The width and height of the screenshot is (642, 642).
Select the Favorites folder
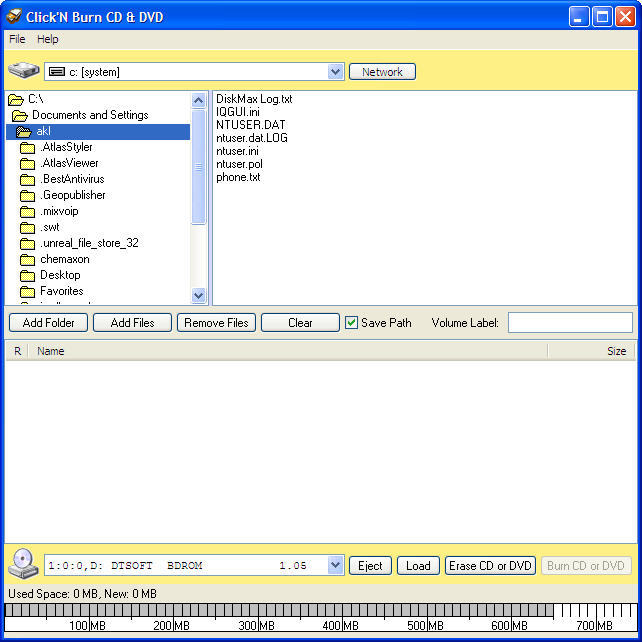[x=61, y=291]
